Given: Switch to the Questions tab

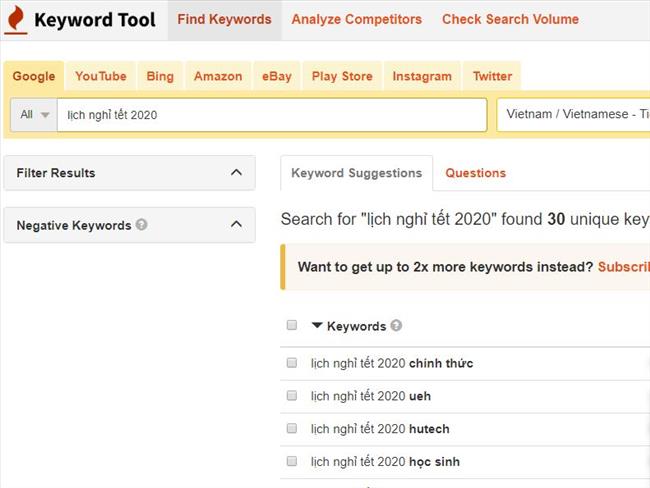Looking at the screenshot, I should (x=475, y=173).
